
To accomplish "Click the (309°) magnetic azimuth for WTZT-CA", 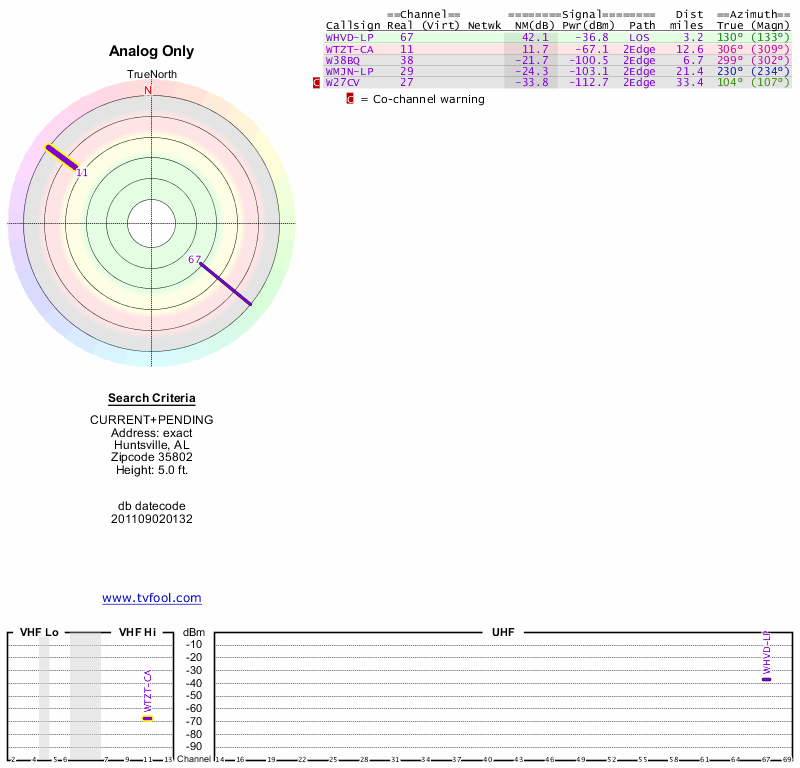I will (x=770, y=49).
